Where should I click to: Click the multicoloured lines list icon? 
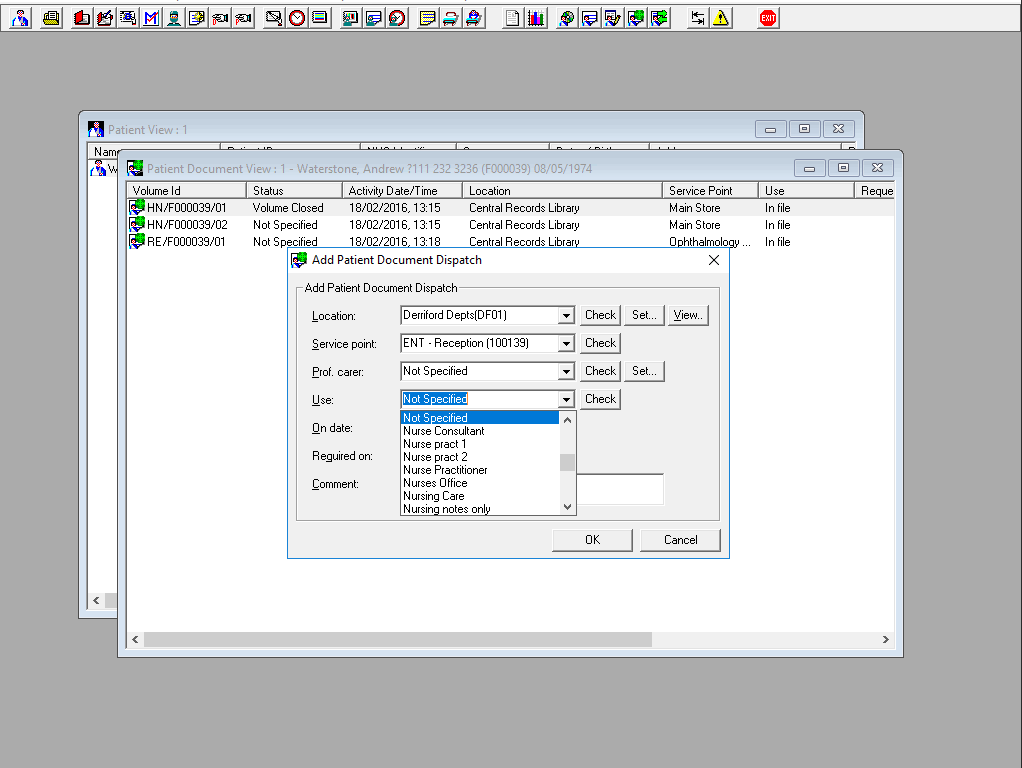tap(319, 18)
